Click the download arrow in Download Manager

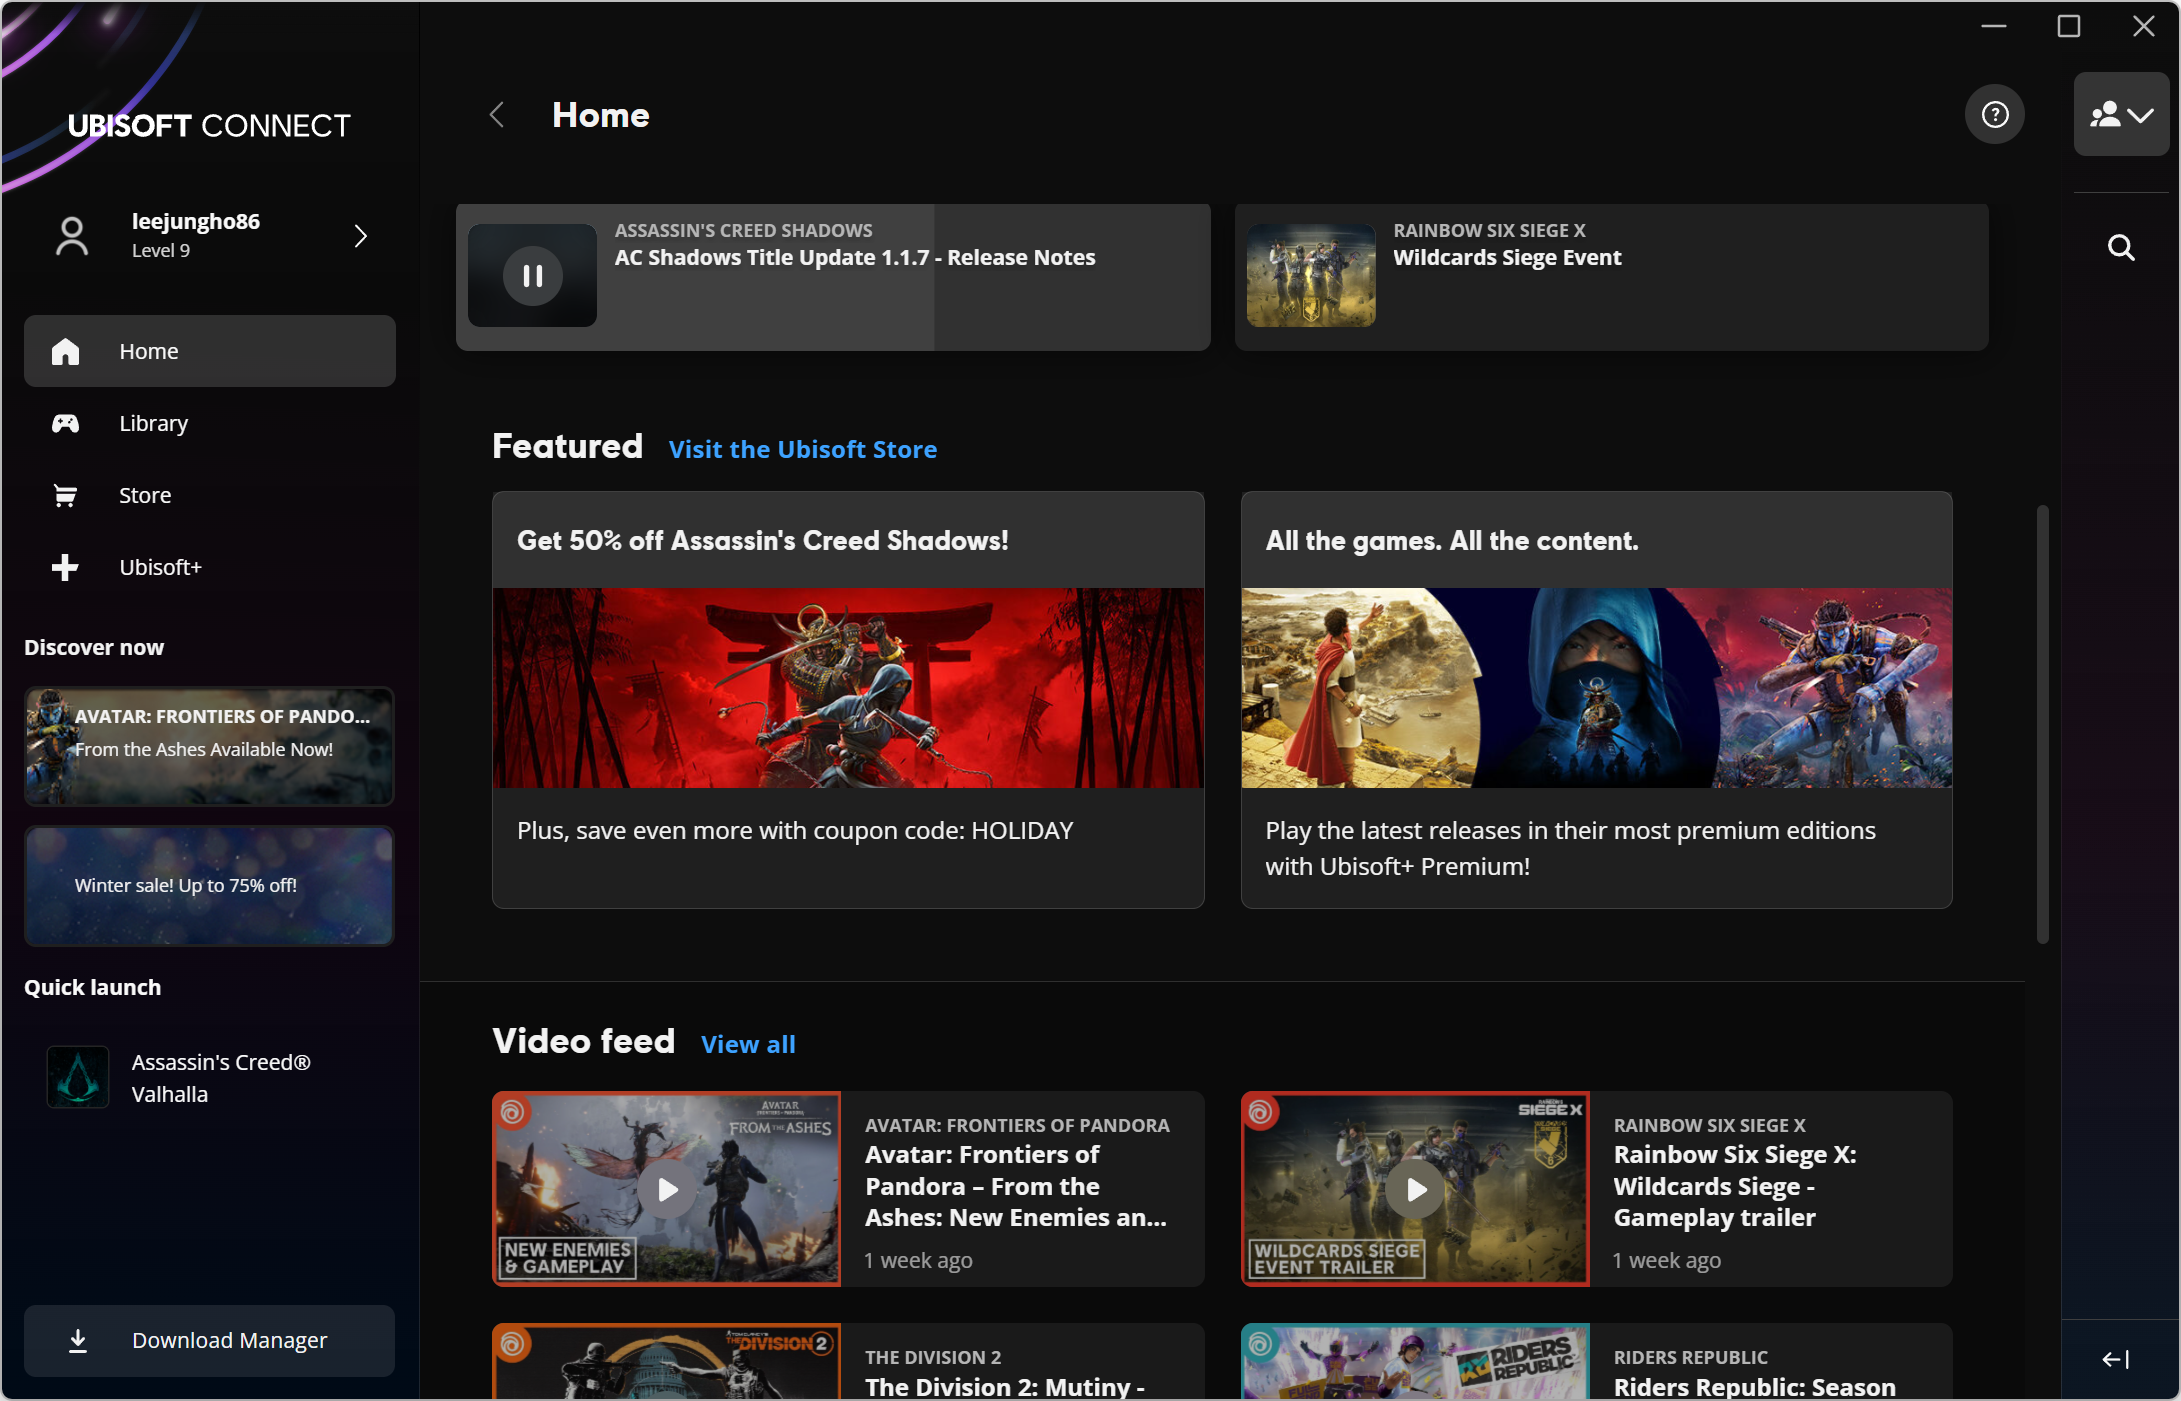[78, 1340]
